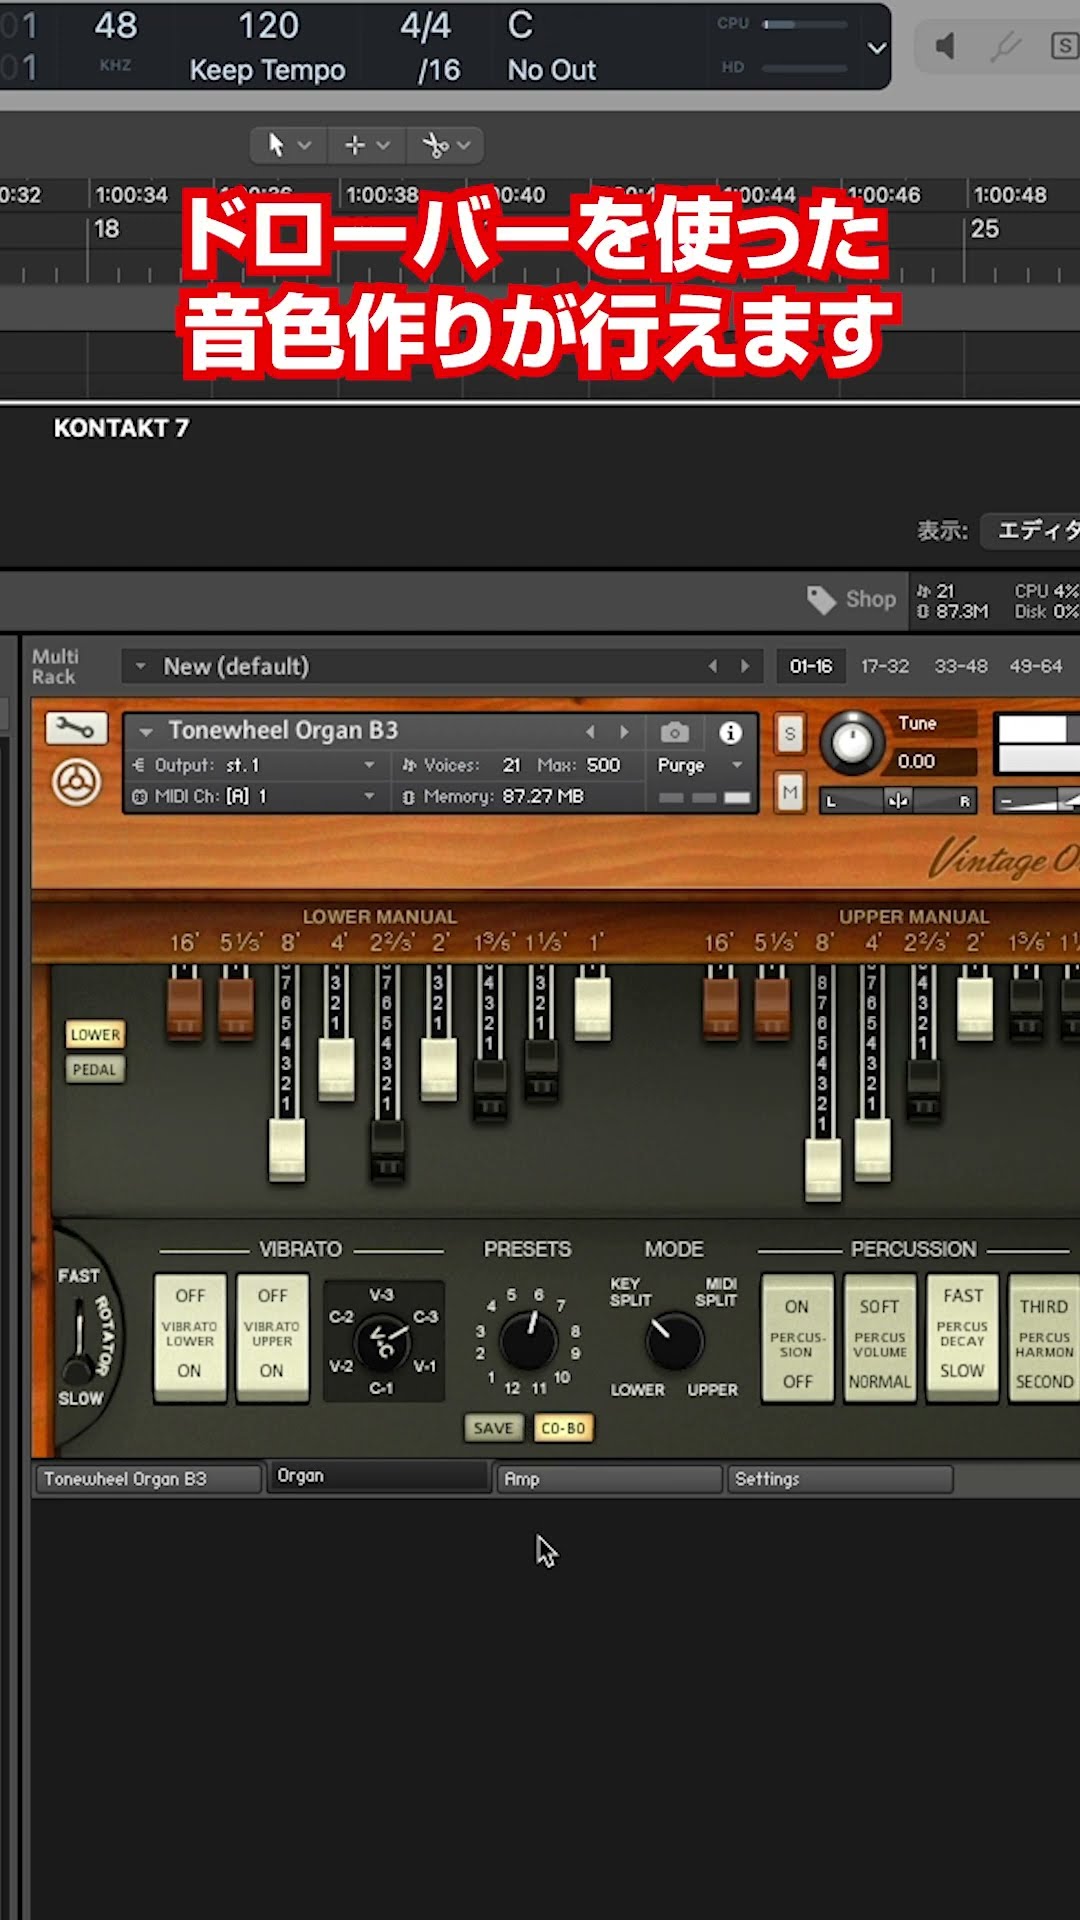The width and height of the screenshot is (1080, 1920).
Task: Click the Kontakt instrument logo icon
Action: click(76, 782)
